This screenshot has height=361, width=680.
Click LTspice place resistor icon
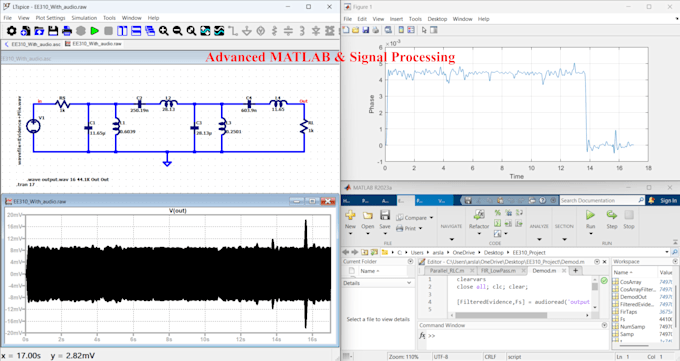tap(275, 31)
